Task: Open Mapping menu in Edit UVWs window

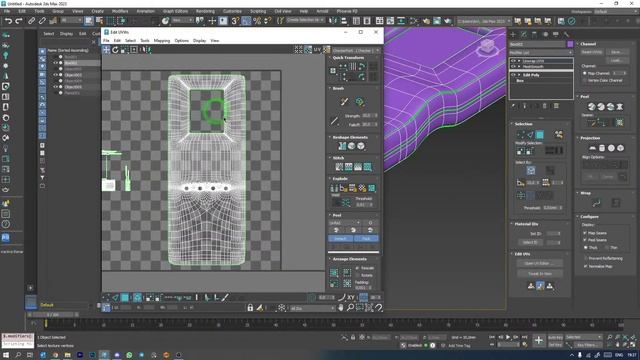Action: [x=162, y=41]
